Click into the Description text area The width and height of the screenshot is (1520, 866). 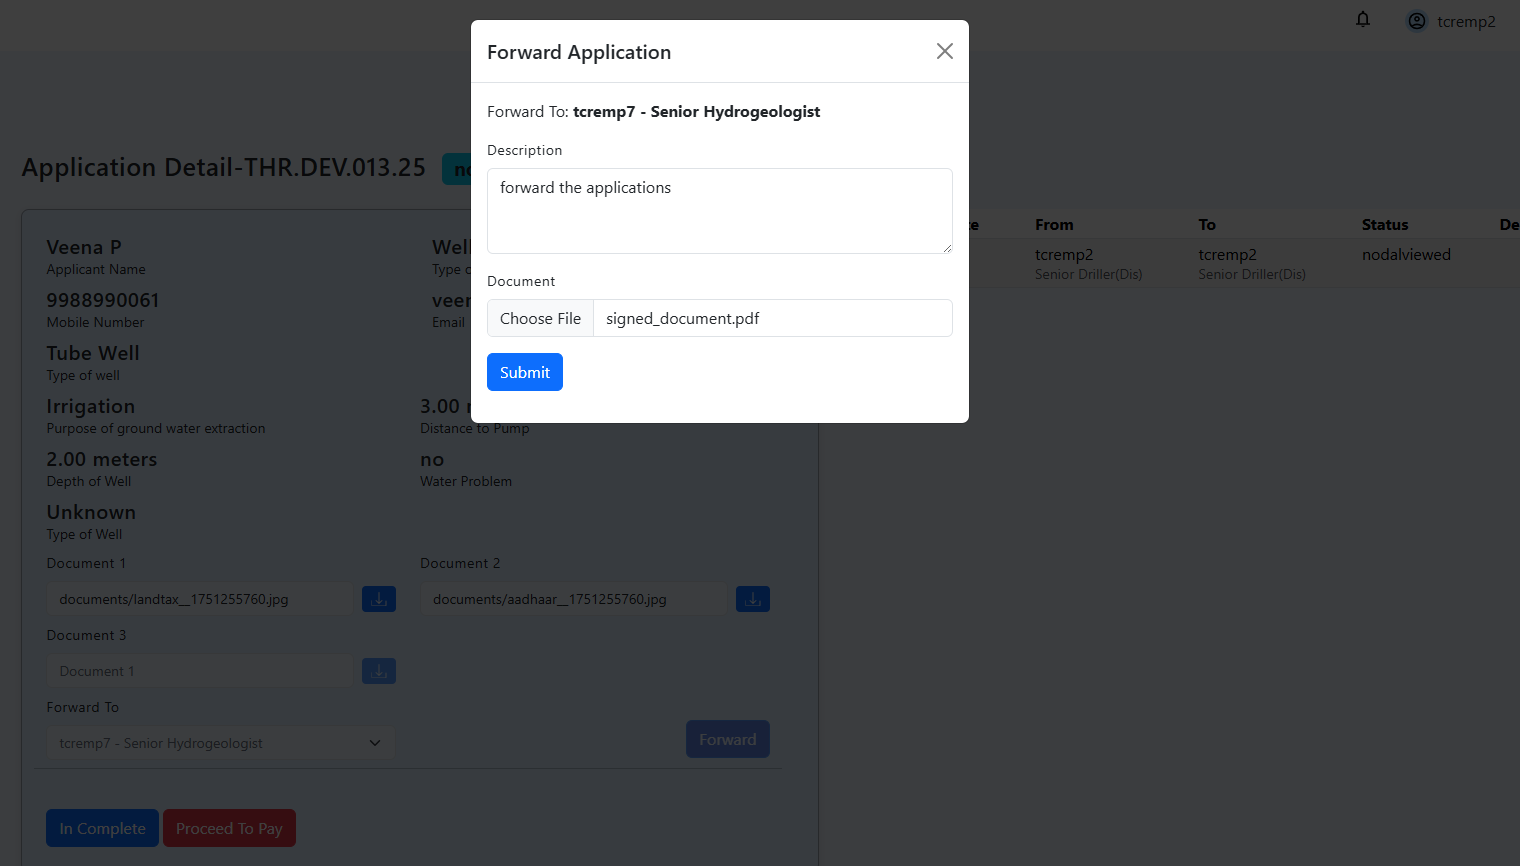[719, 211]
